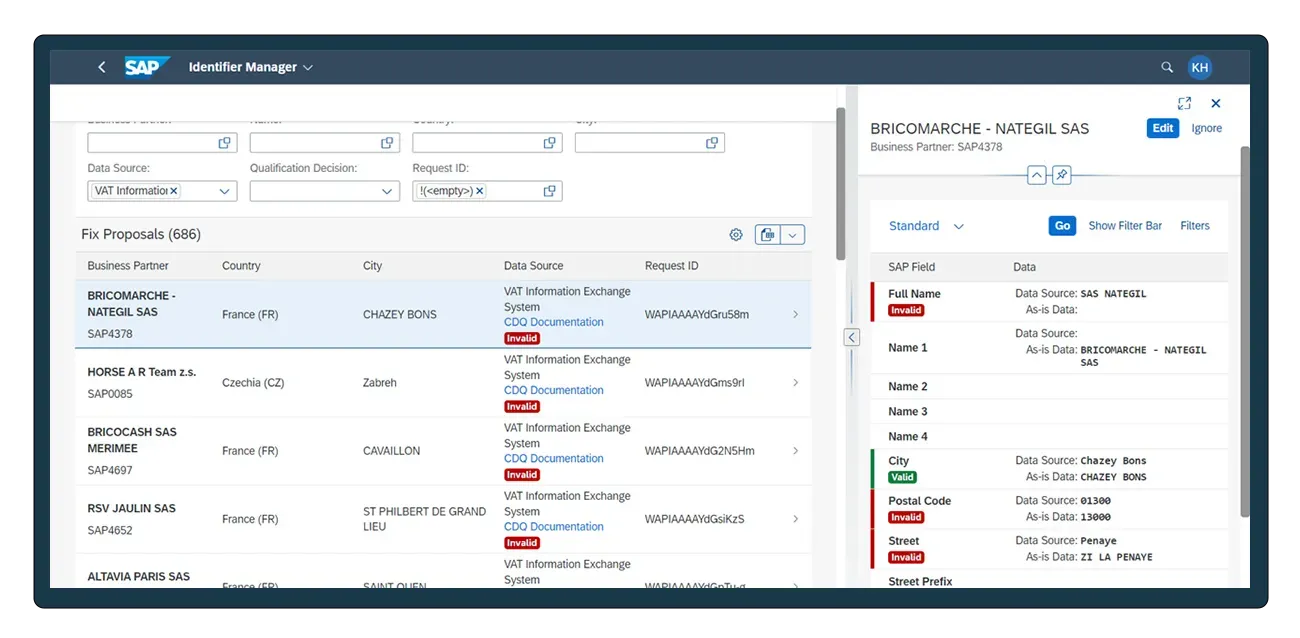Collapse the detail header with up arrow
Screen dimensions: 1300x638
[1037, 175]
